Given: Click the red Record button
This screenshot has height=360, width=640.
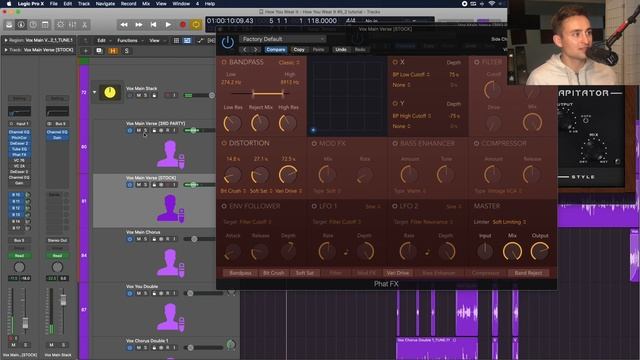Looking at the screenshot, I should point(183,25).
